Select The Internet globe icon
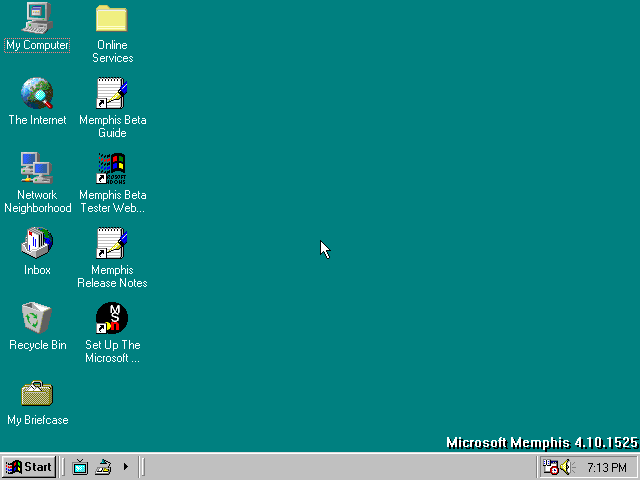 37,93
